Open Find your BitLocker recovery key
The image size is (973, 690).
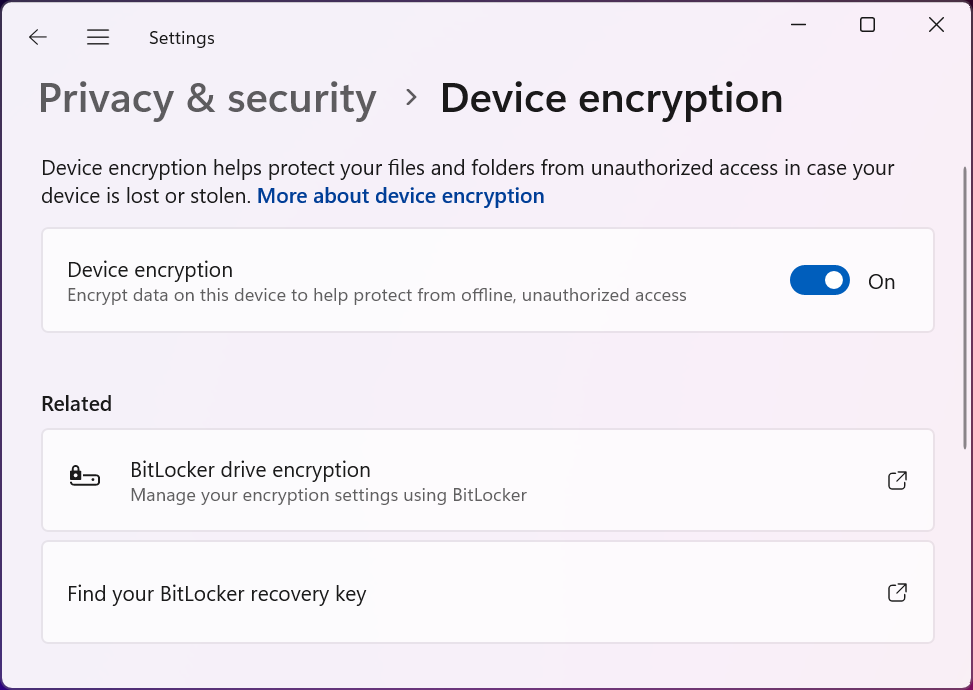(217, 594)
